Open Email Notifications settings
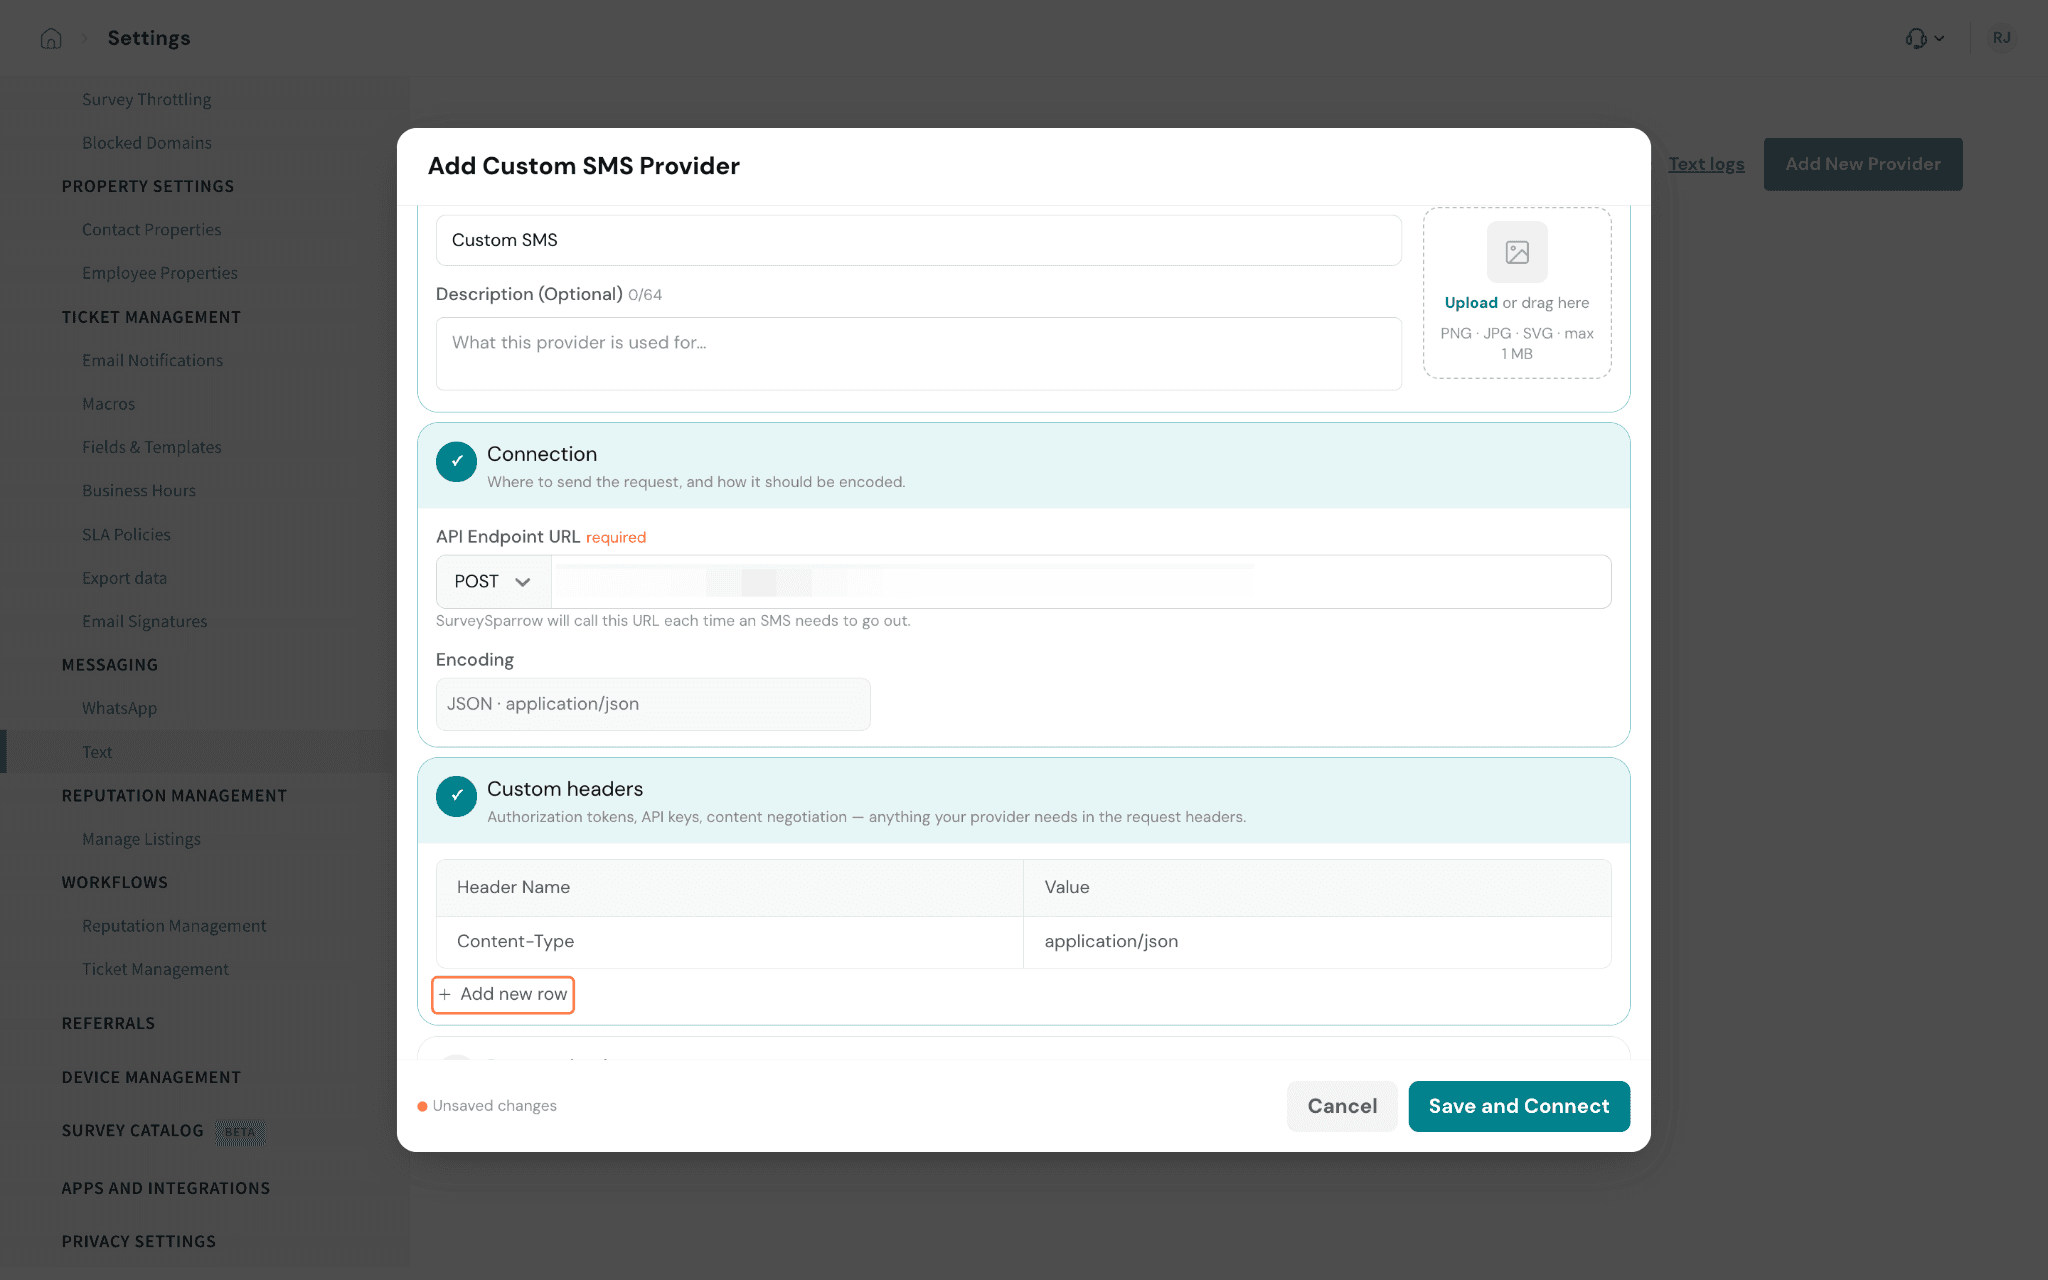 [153, 360]
